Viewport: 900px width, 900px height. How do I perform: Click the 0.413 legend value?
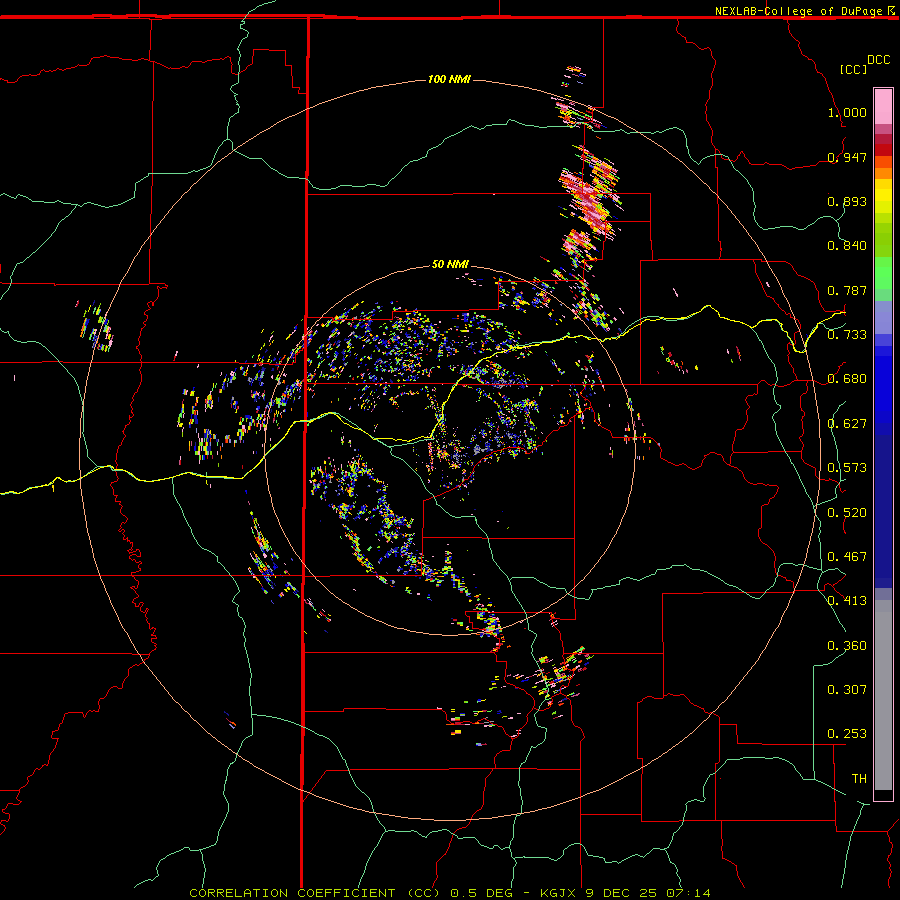click(x=847, y=601)
